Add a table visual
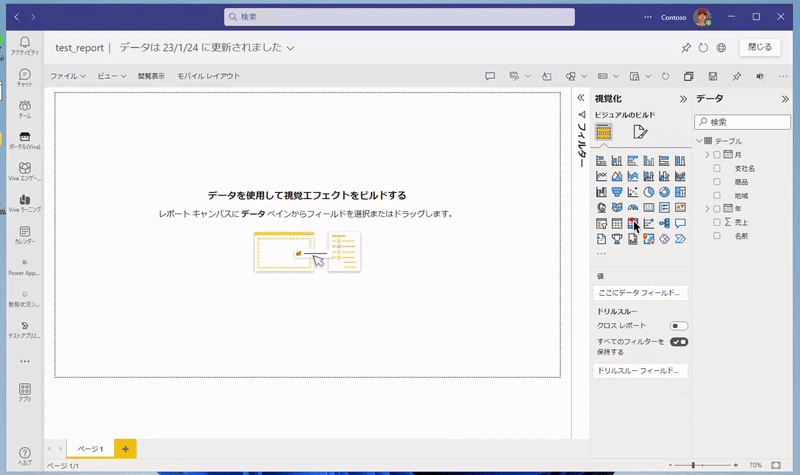Viewport: 800px width, 475px height. click(x=617, y=223)
